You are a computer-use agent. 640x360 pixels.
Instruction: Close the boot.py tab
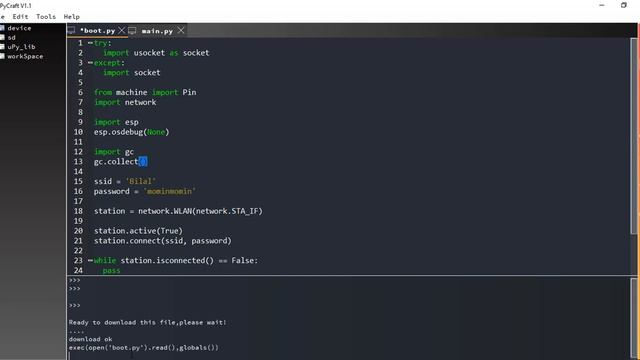122,31
